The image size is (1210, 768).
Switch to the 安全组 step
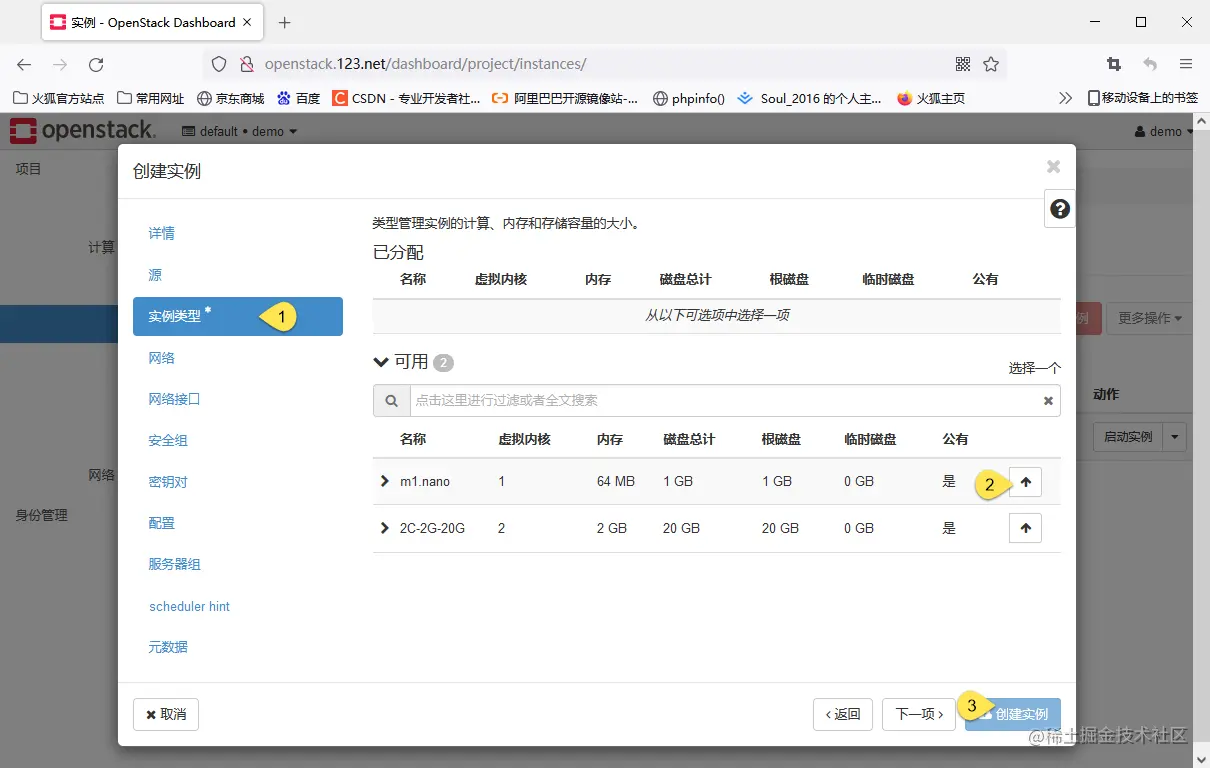[168, 440]
